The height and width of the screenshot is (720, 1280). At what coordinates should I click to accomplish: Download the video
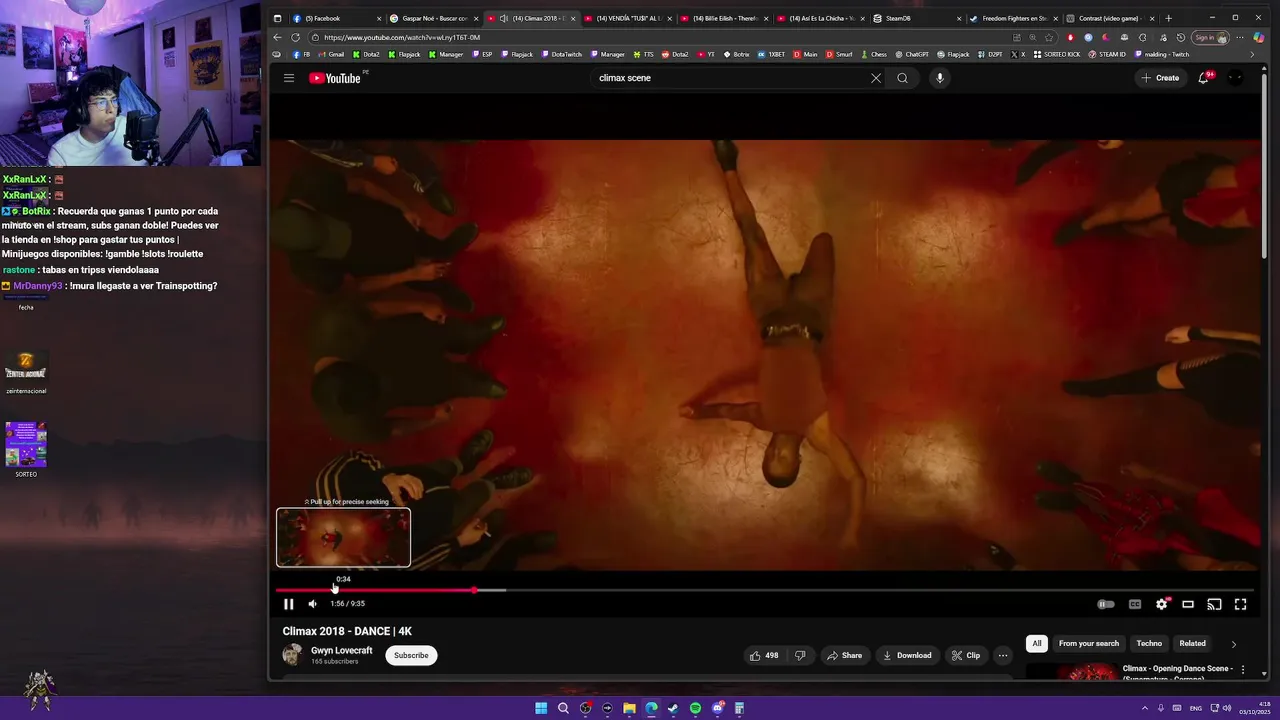coord(907,656)
